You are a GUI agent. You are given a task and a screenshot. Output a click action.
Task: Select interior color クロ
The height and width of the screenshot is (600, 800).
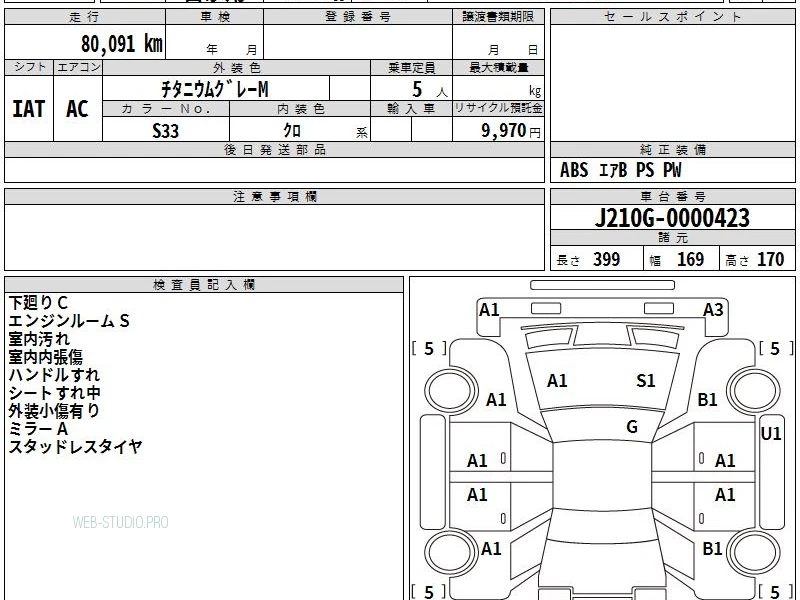coord(292,131)
